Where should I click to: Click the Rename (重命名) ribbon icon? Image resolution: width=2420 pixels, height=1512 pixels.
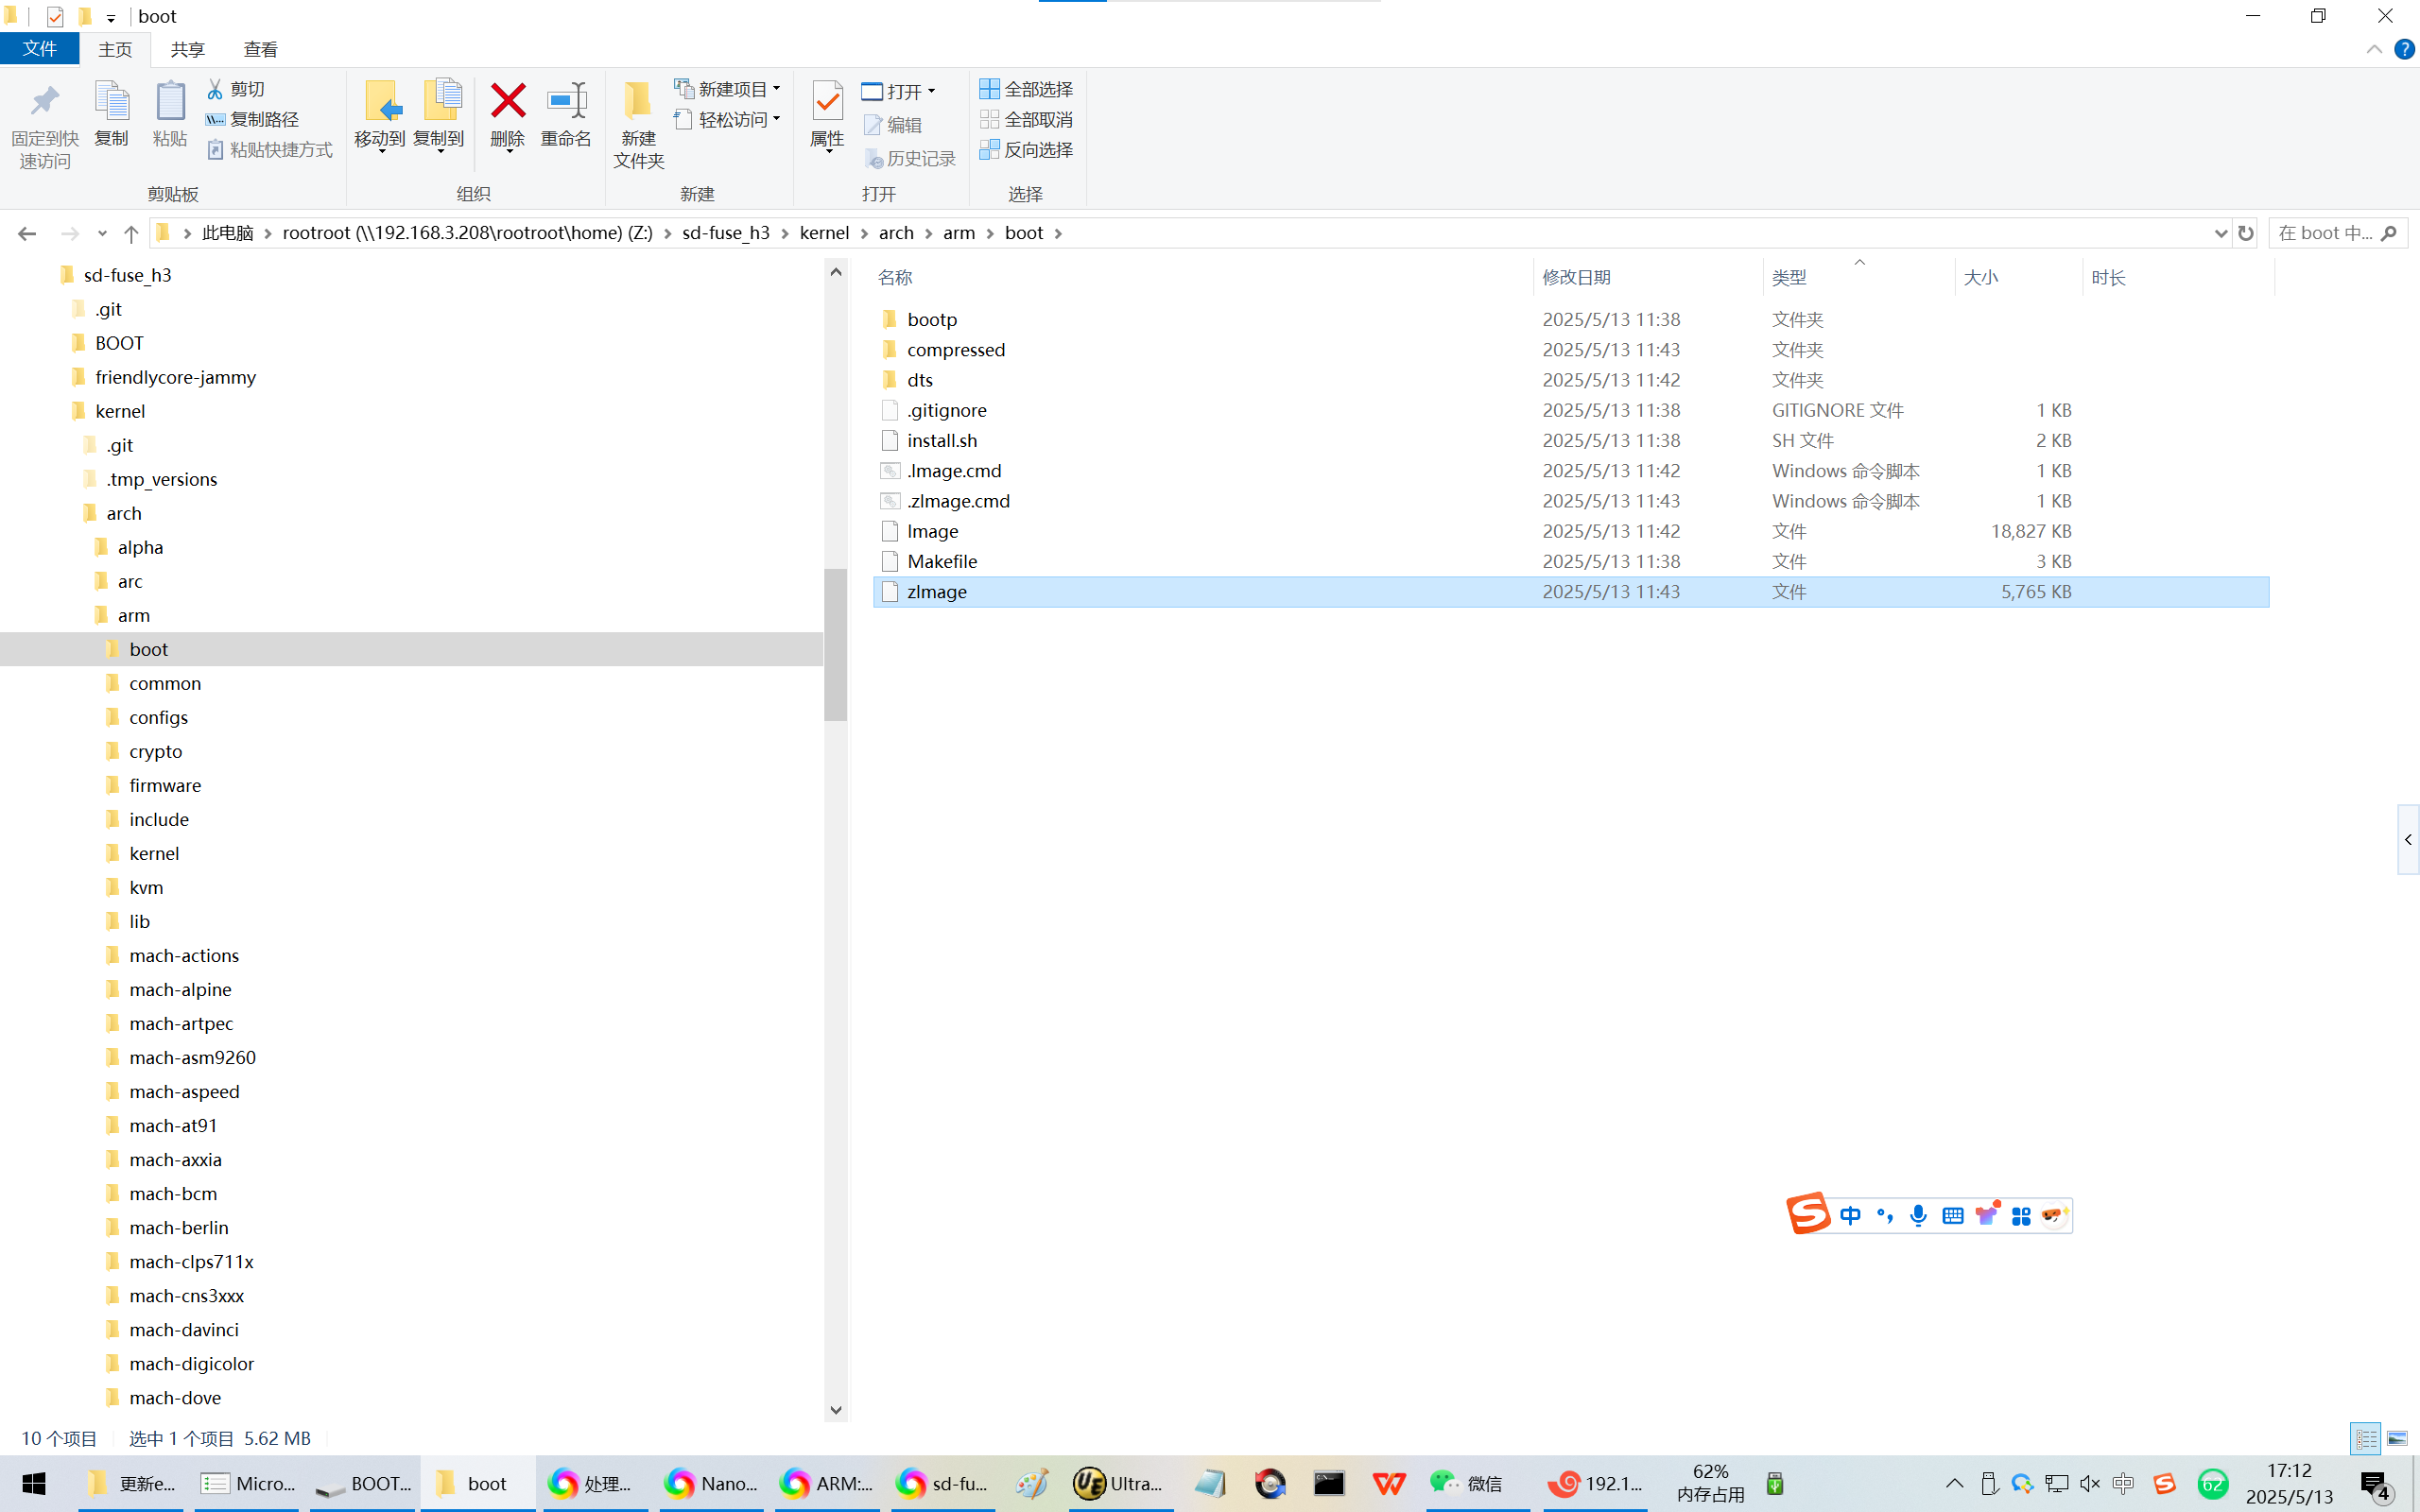click(566, 102)
